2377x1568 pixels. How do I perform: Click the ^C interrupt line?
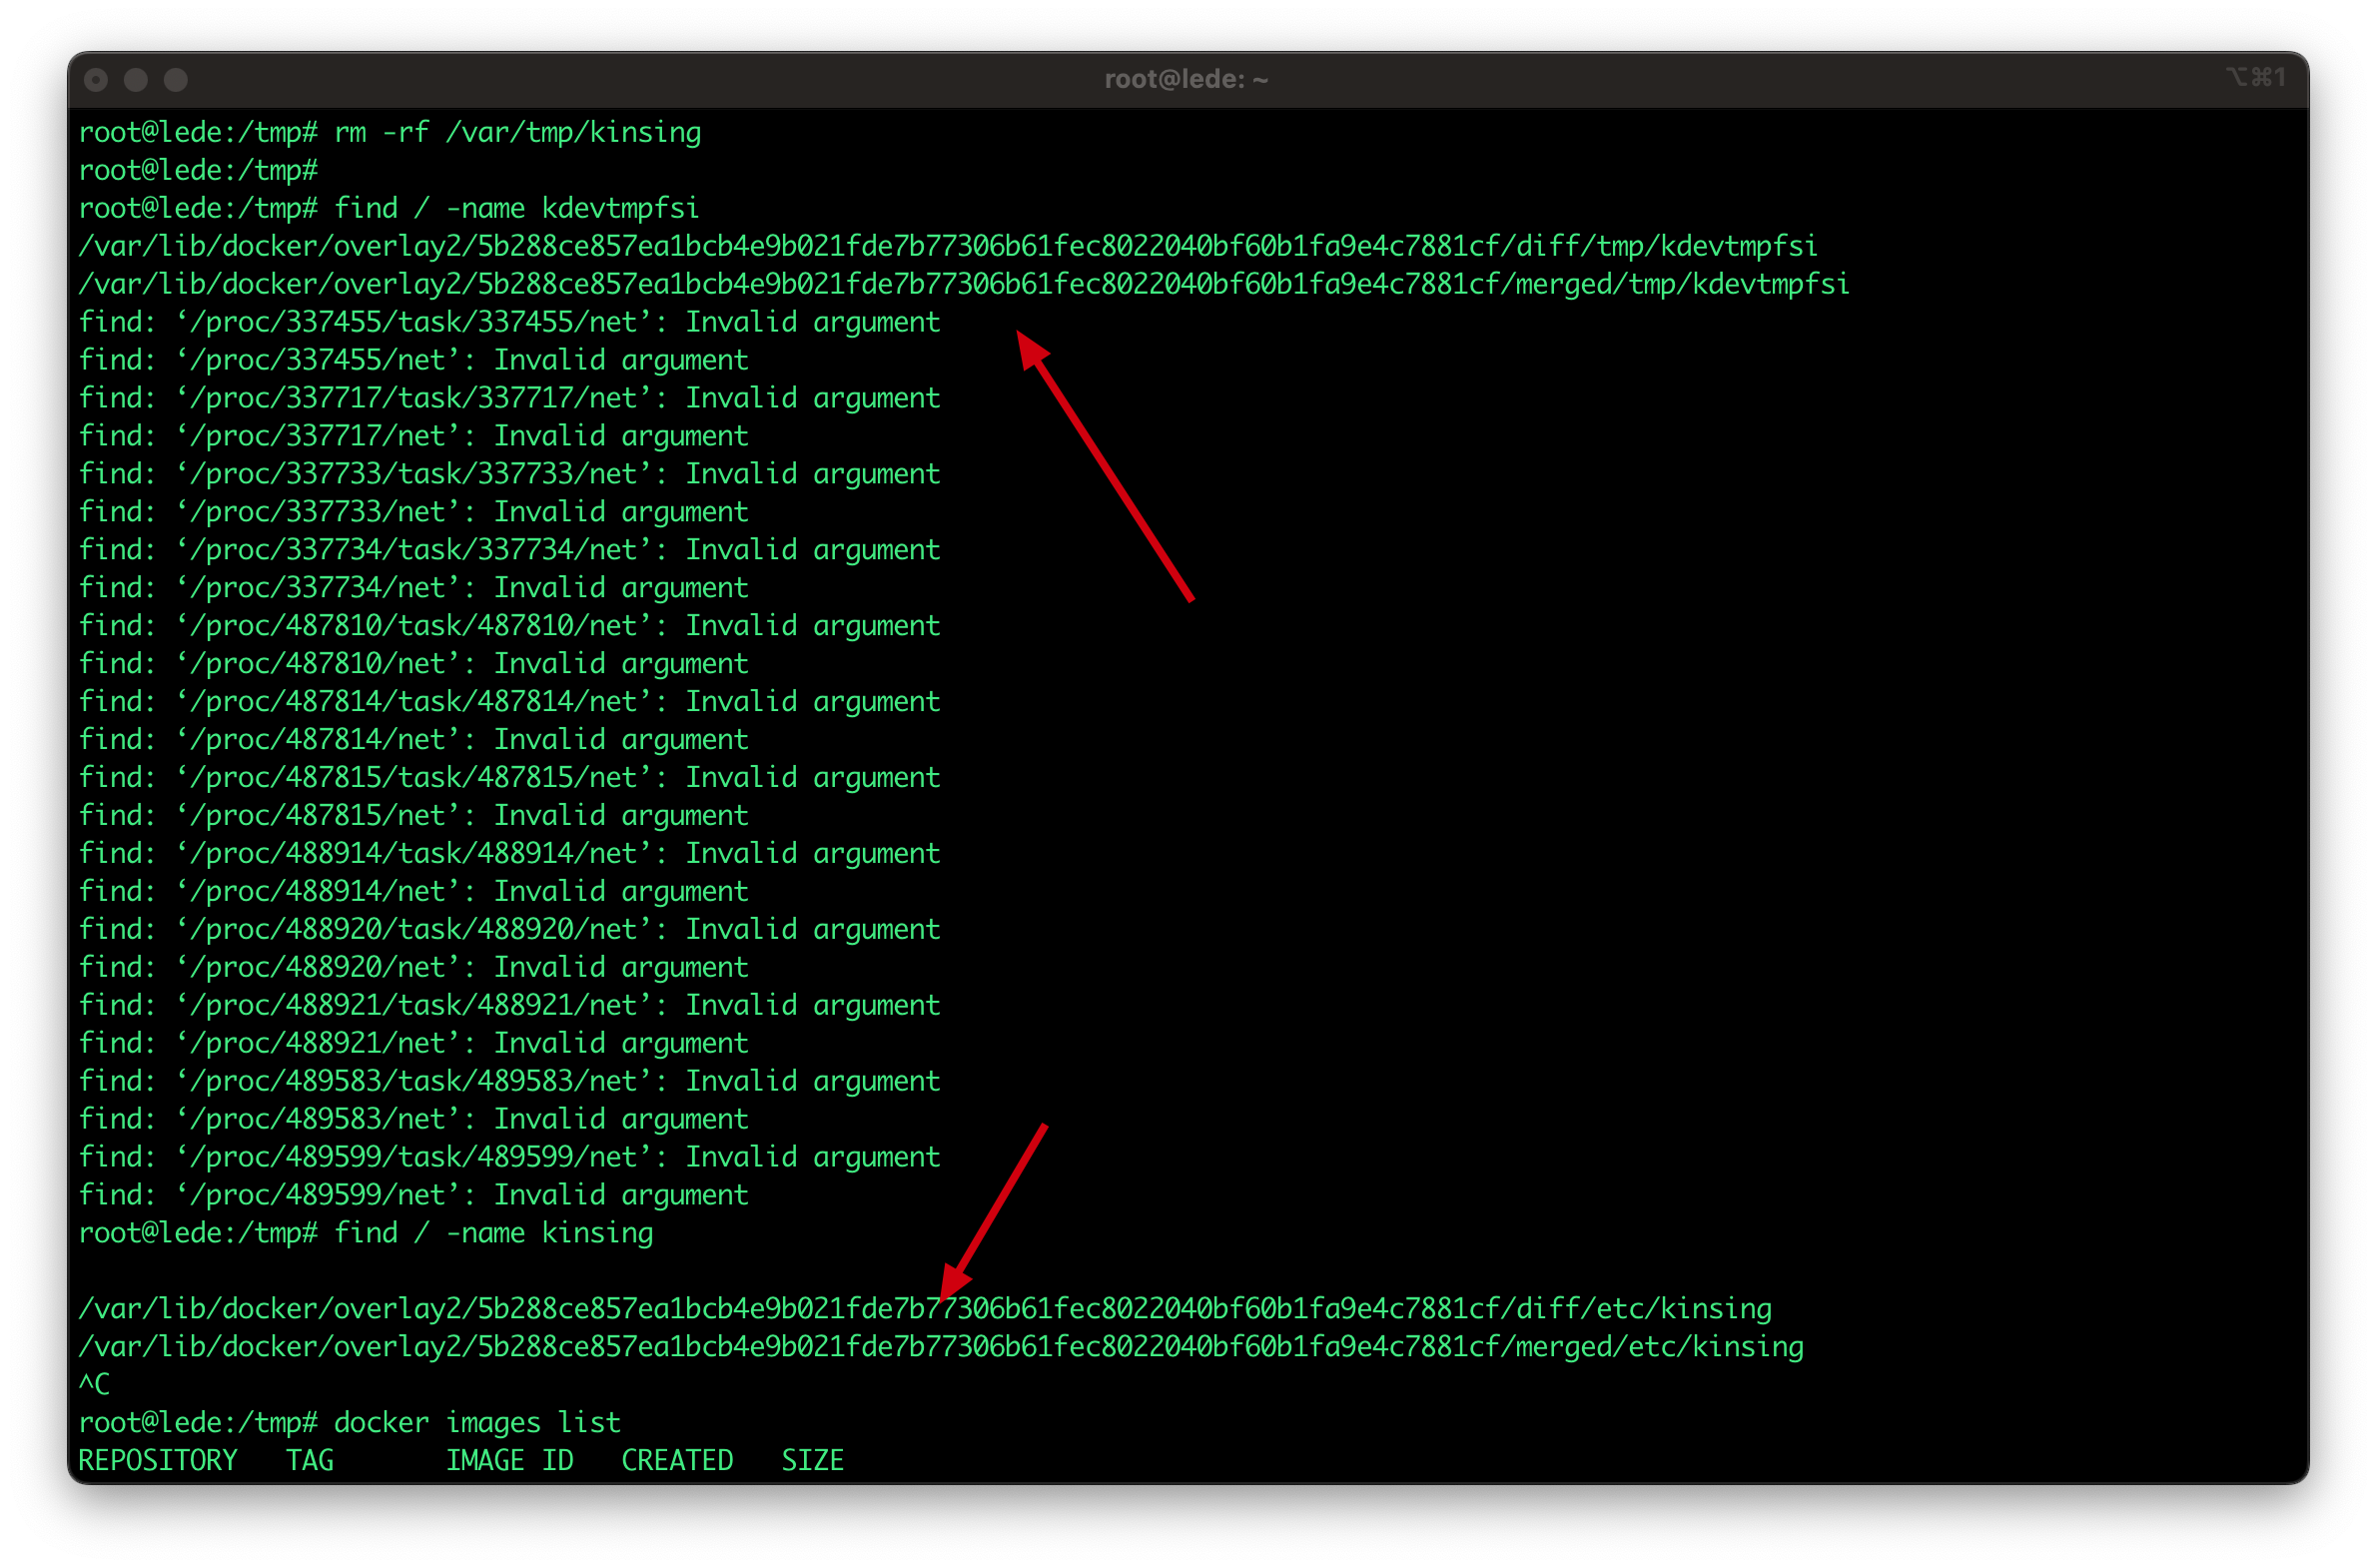(94, 1385)
